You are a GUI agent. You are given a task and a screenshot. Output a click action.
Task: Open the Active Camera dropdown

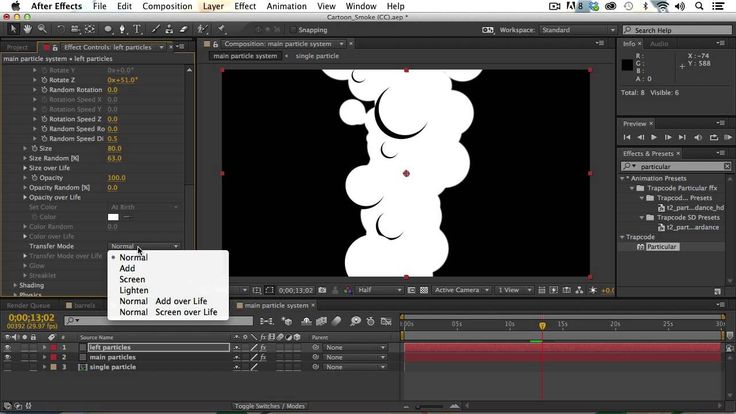point(461,290)
